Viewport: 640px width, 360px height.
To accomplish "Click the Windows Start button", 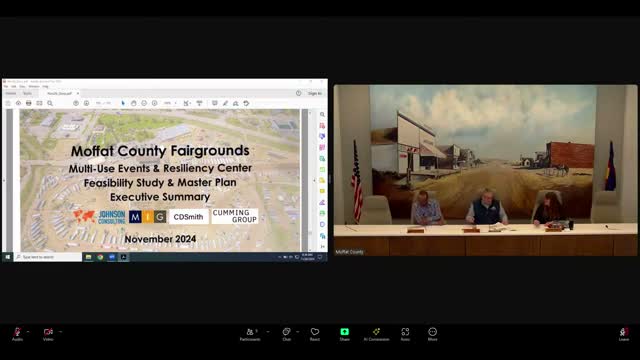I will tap(7, 257).
